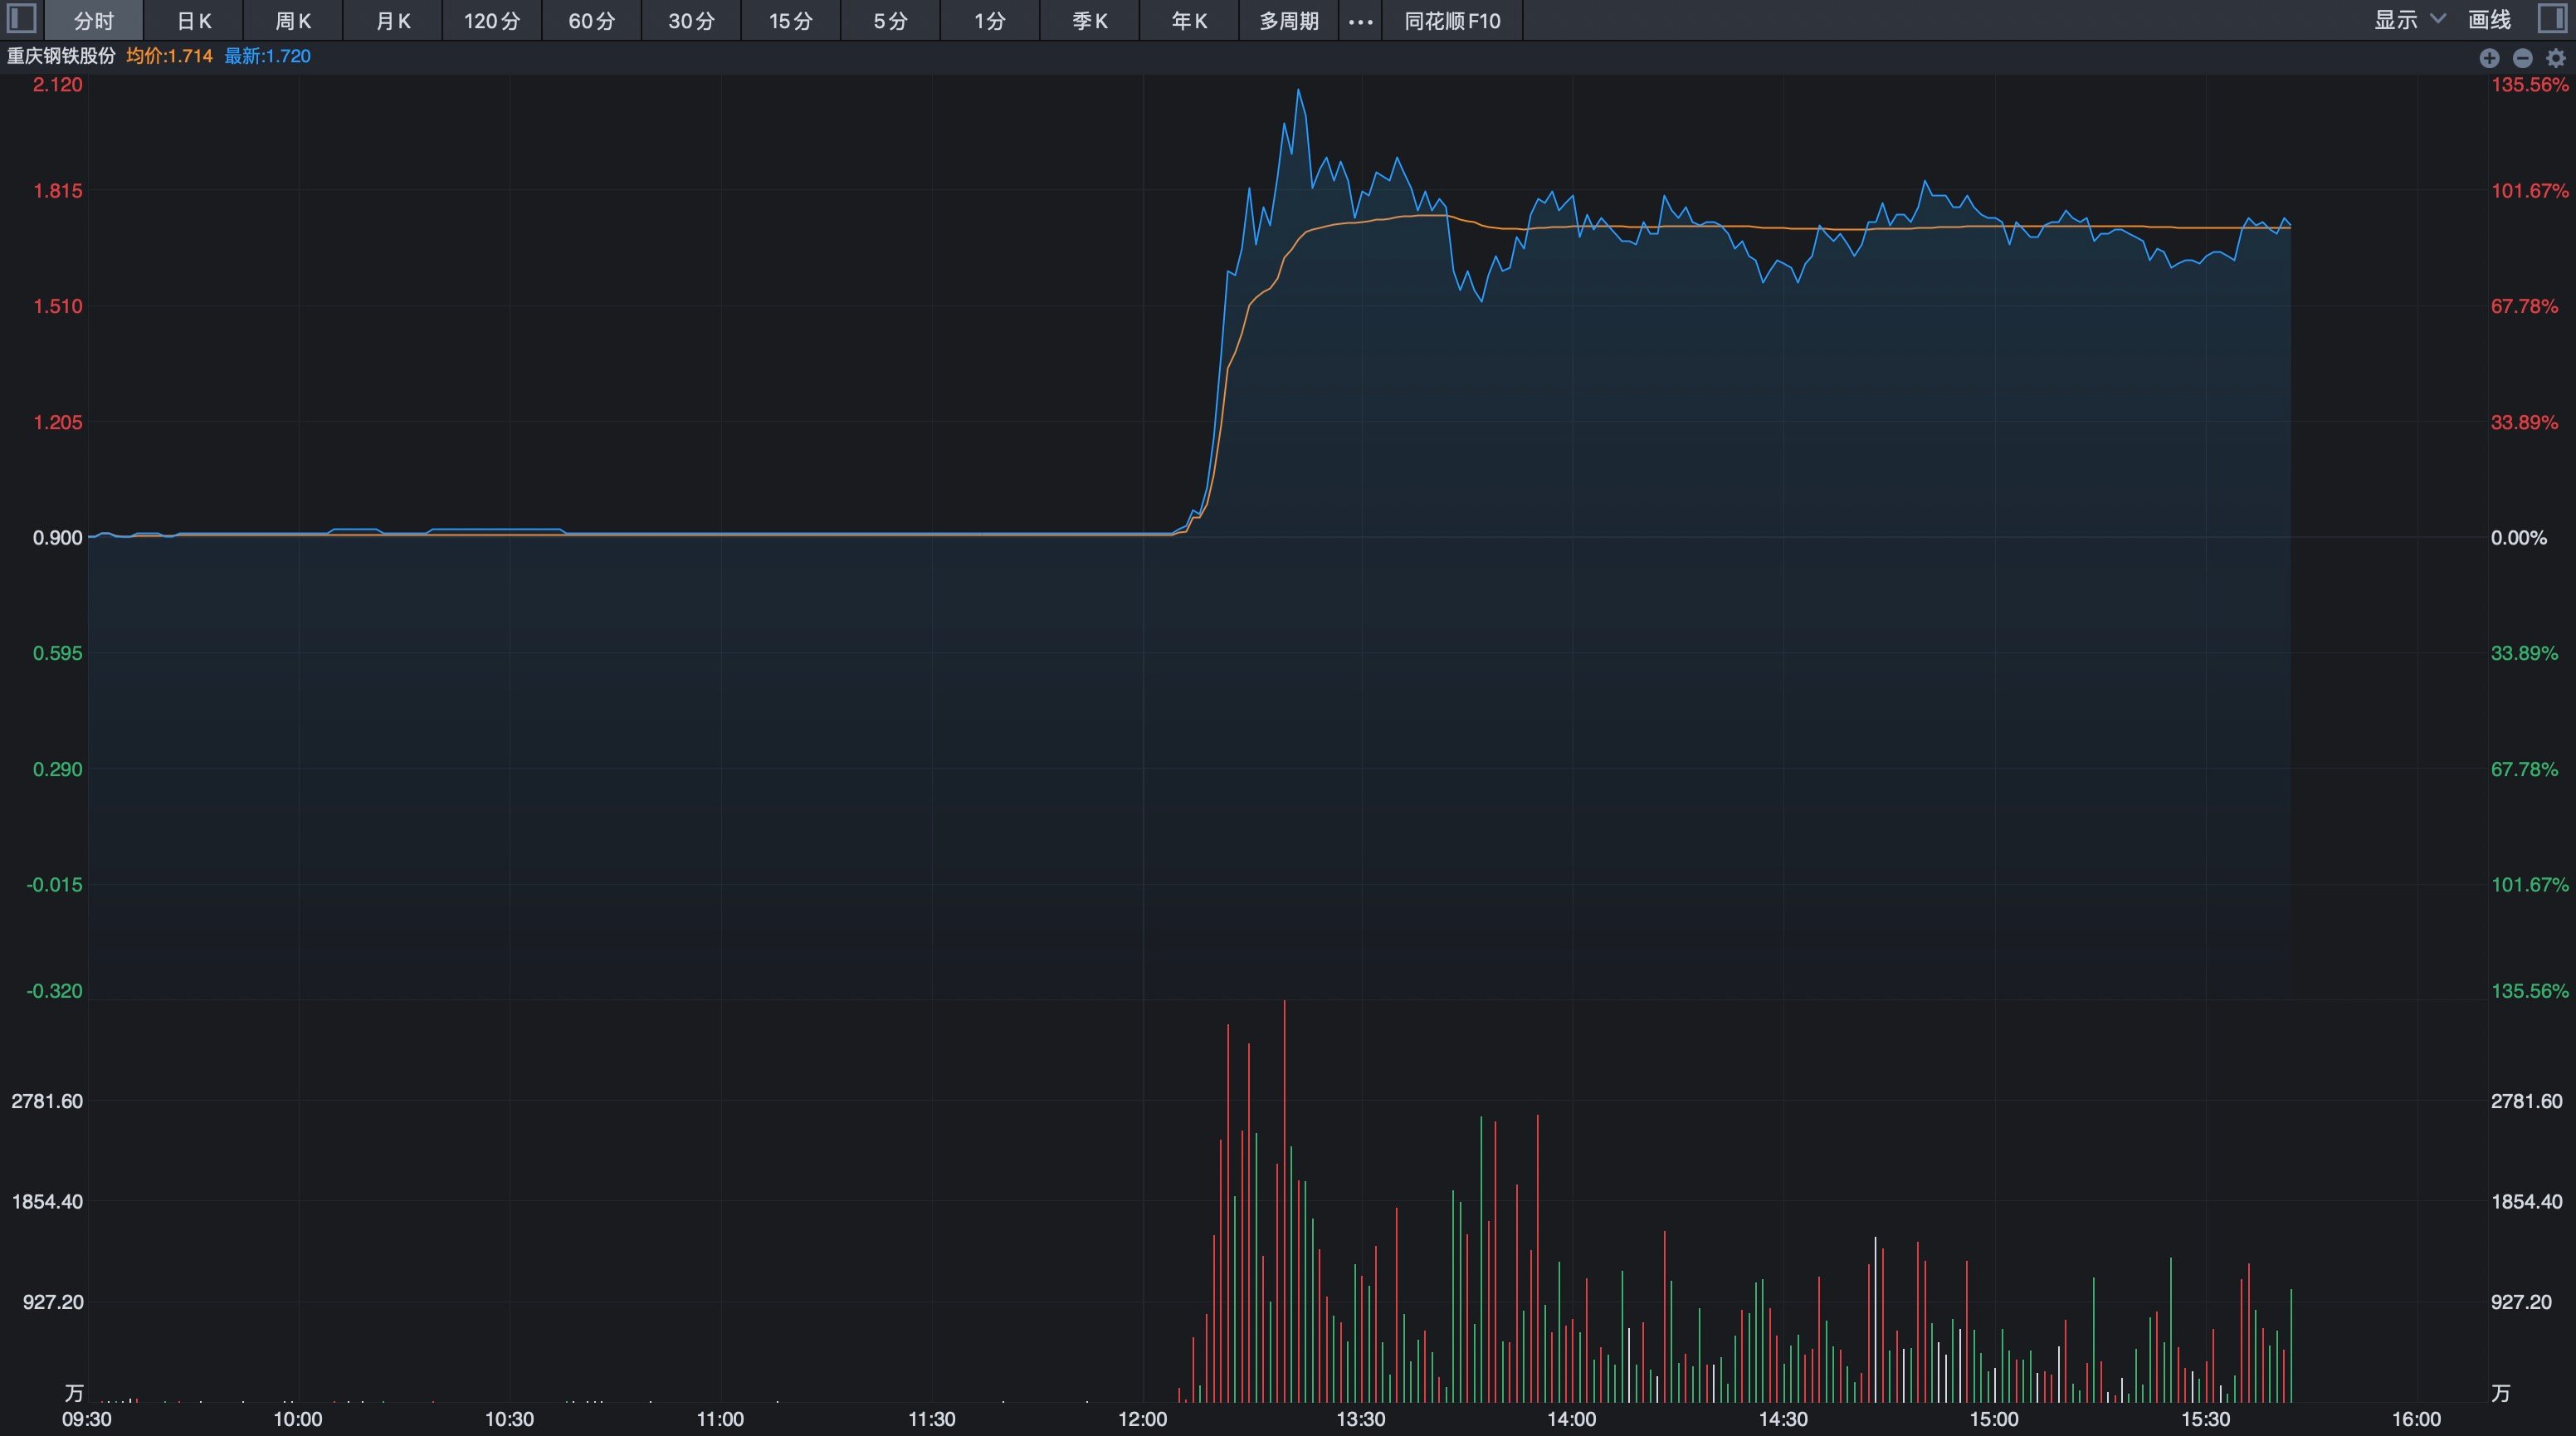Image resolution: width=2576 pixels, height=1436 pixels.
Task: Open the 画线 drawing tools
Action: click(x=2489, y=20)
